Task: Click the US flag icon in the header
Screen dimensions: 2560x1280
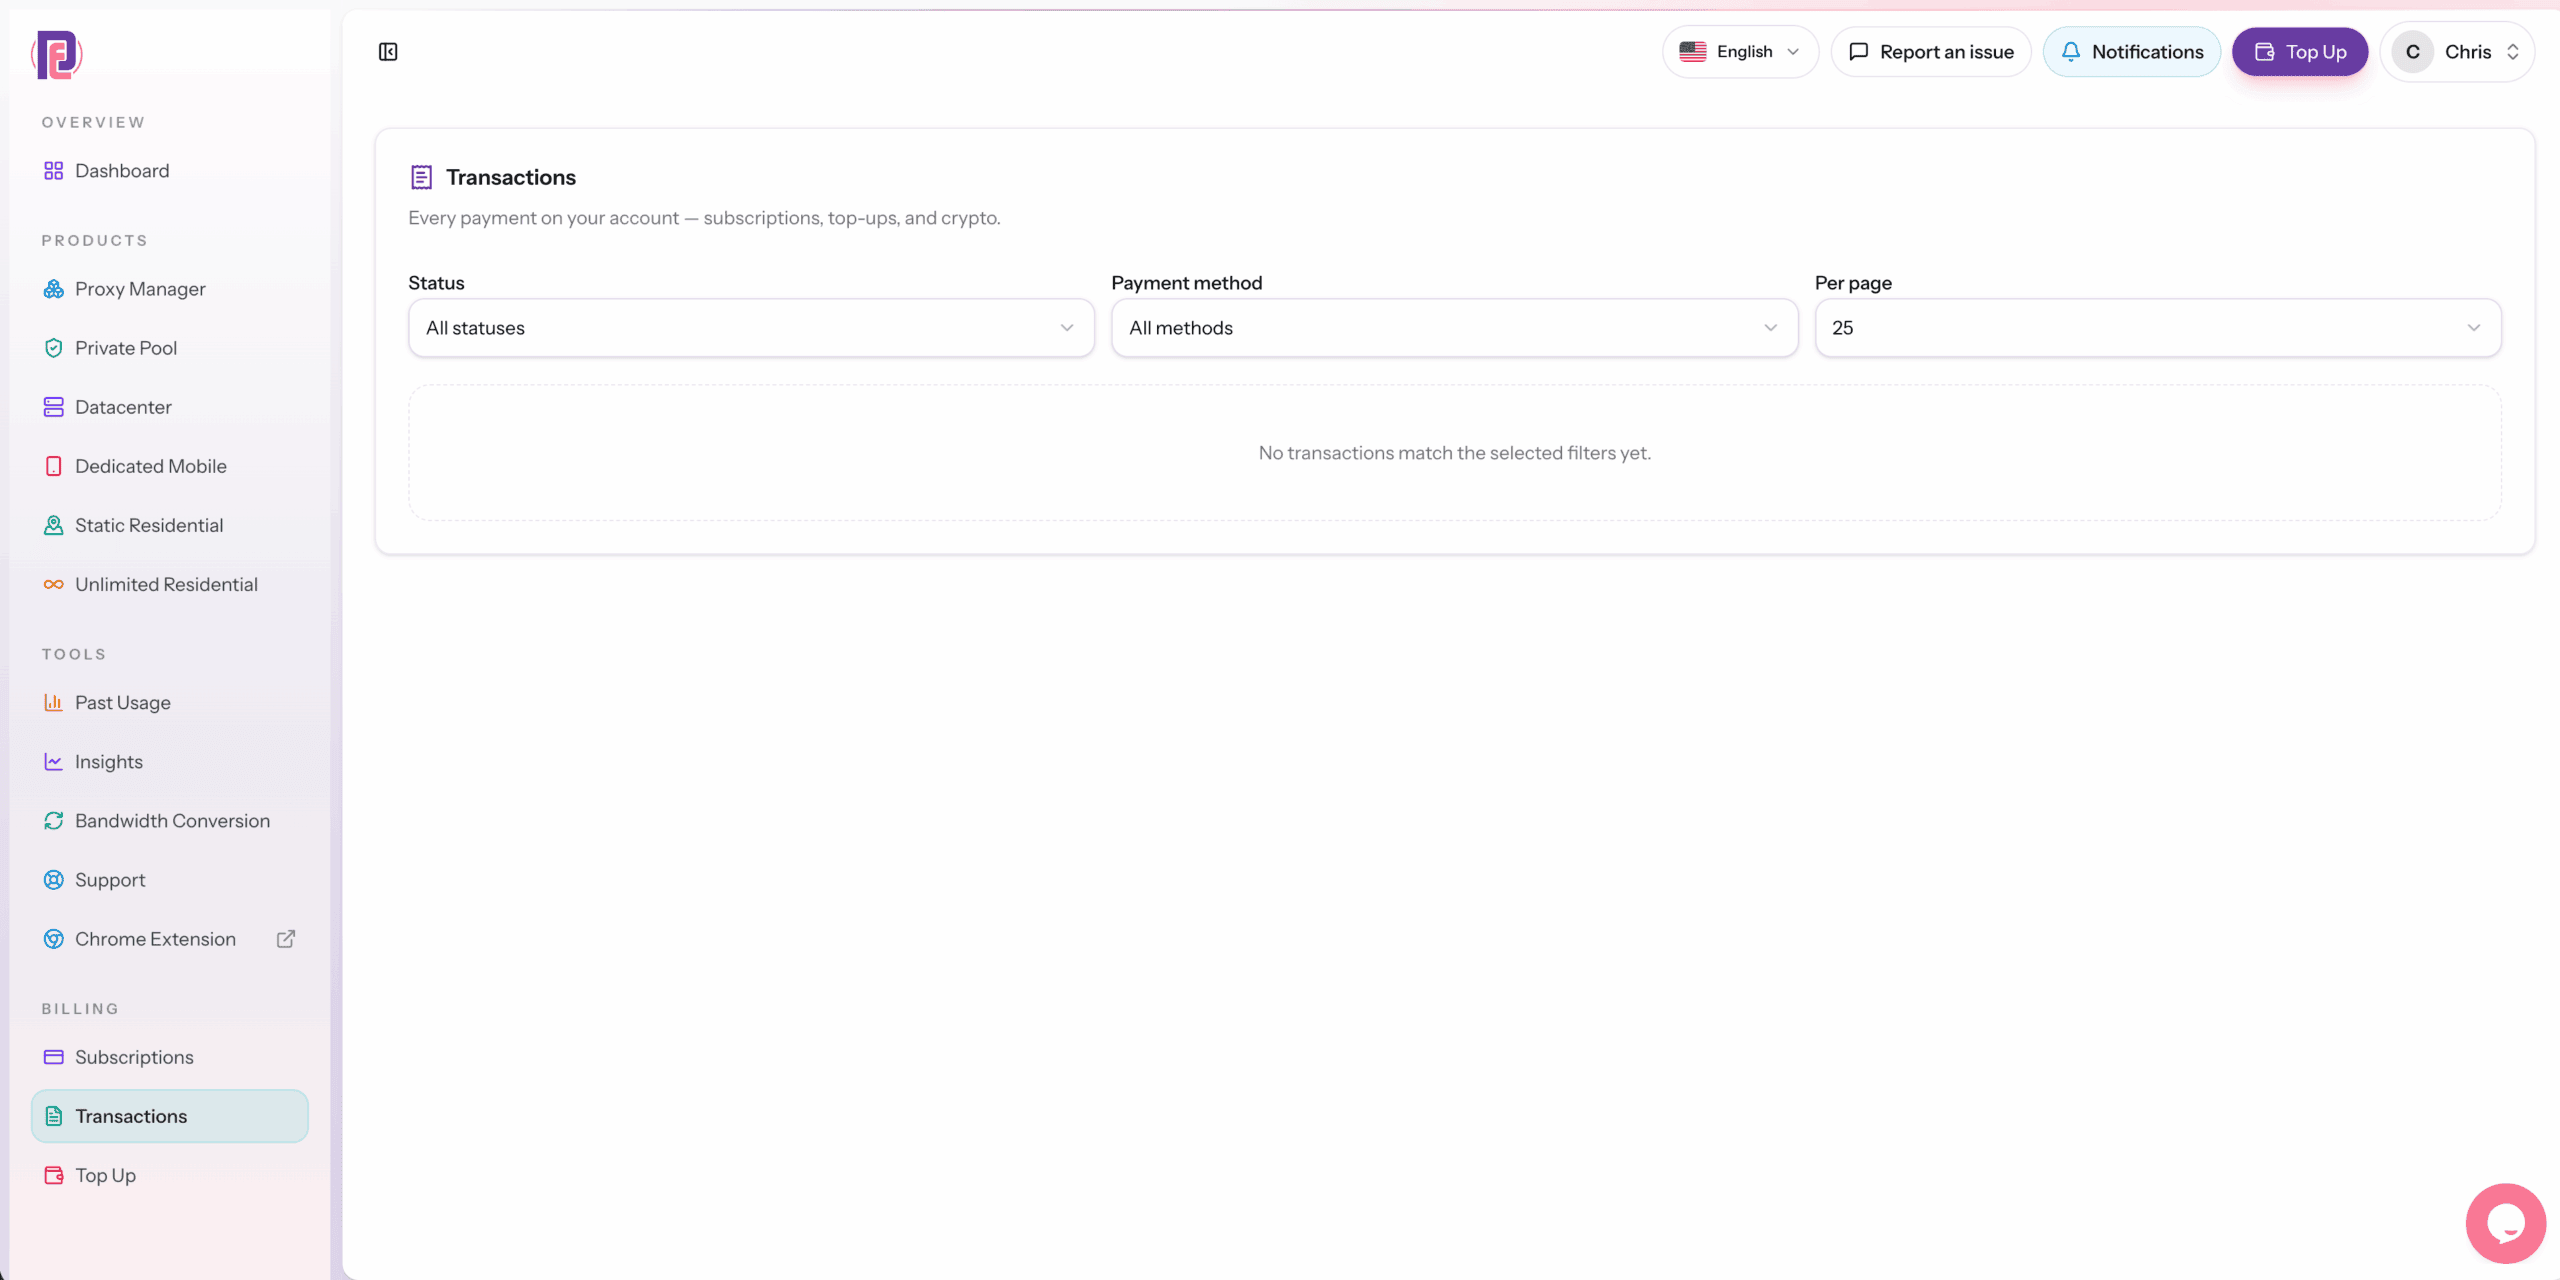Action: pyautogui.click(x=1693, y=52)
